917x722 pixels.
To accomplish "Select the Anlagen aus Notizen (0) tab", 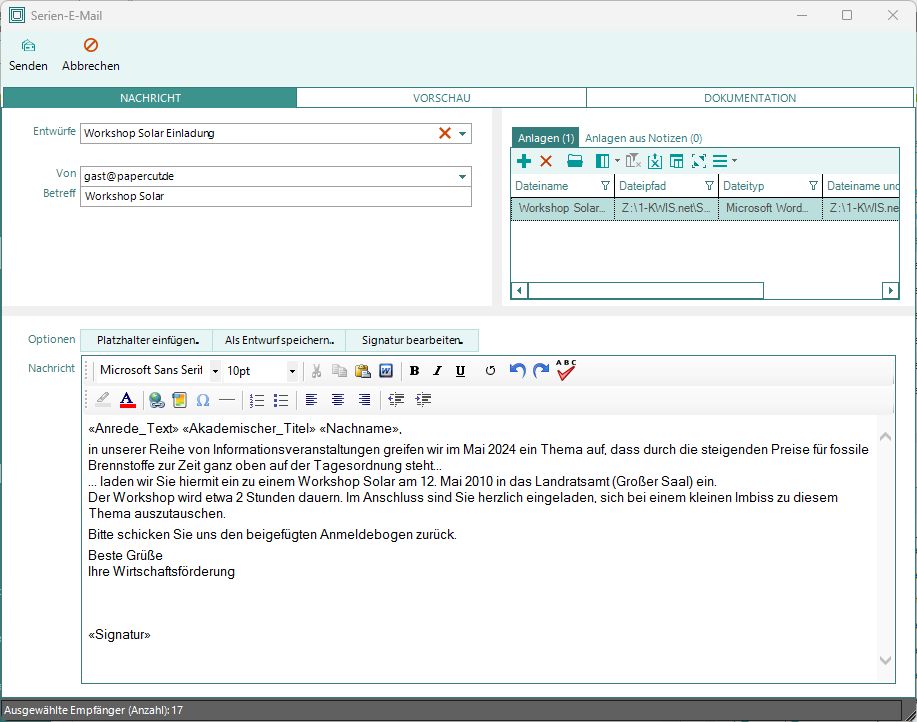I will (643, 138).
